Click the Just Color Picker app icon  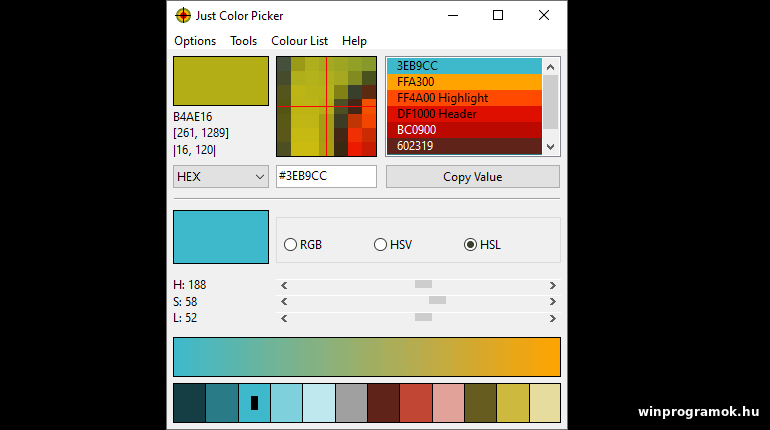[x=183, y=16]
